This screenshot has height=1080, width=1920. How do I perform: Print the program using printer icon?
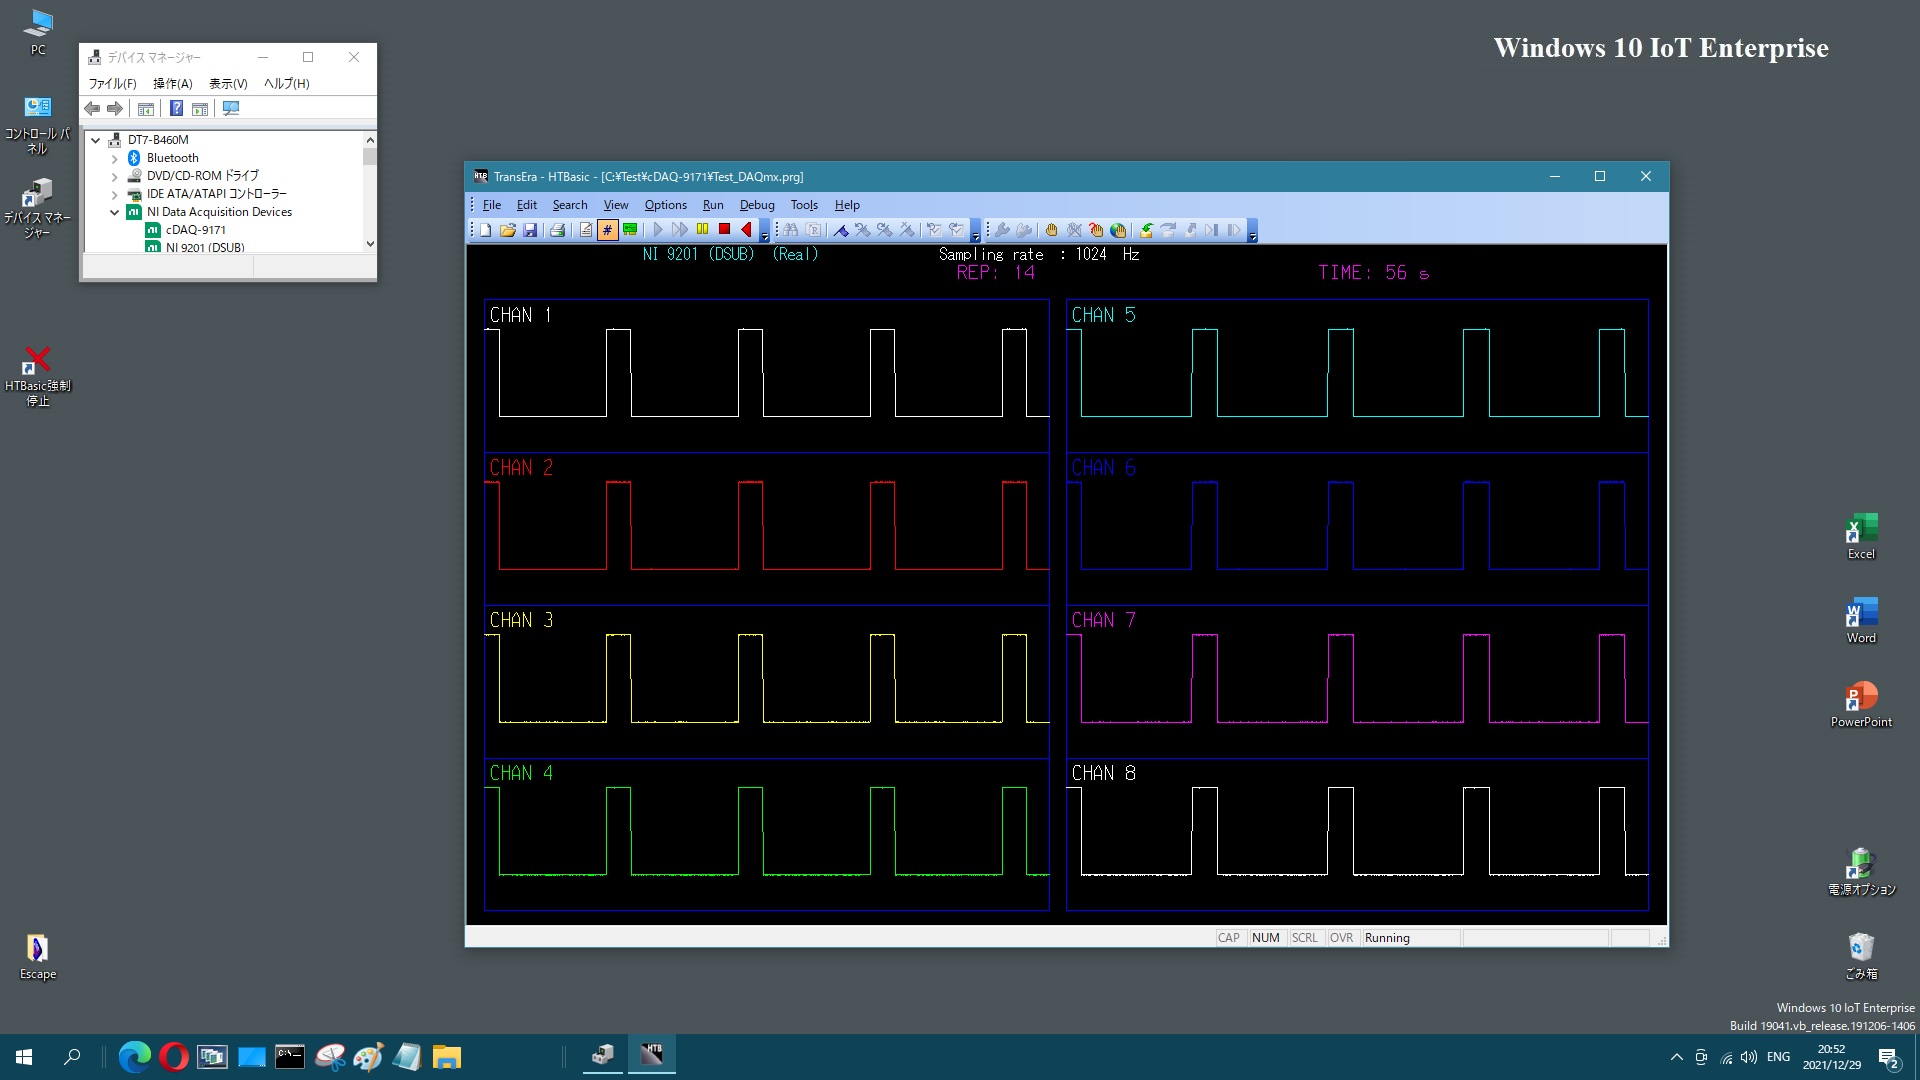pos(557,230)
